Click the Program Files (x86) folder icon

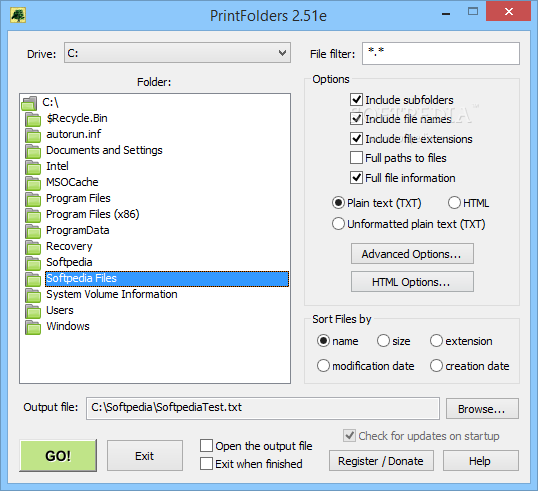pos(33,215)
